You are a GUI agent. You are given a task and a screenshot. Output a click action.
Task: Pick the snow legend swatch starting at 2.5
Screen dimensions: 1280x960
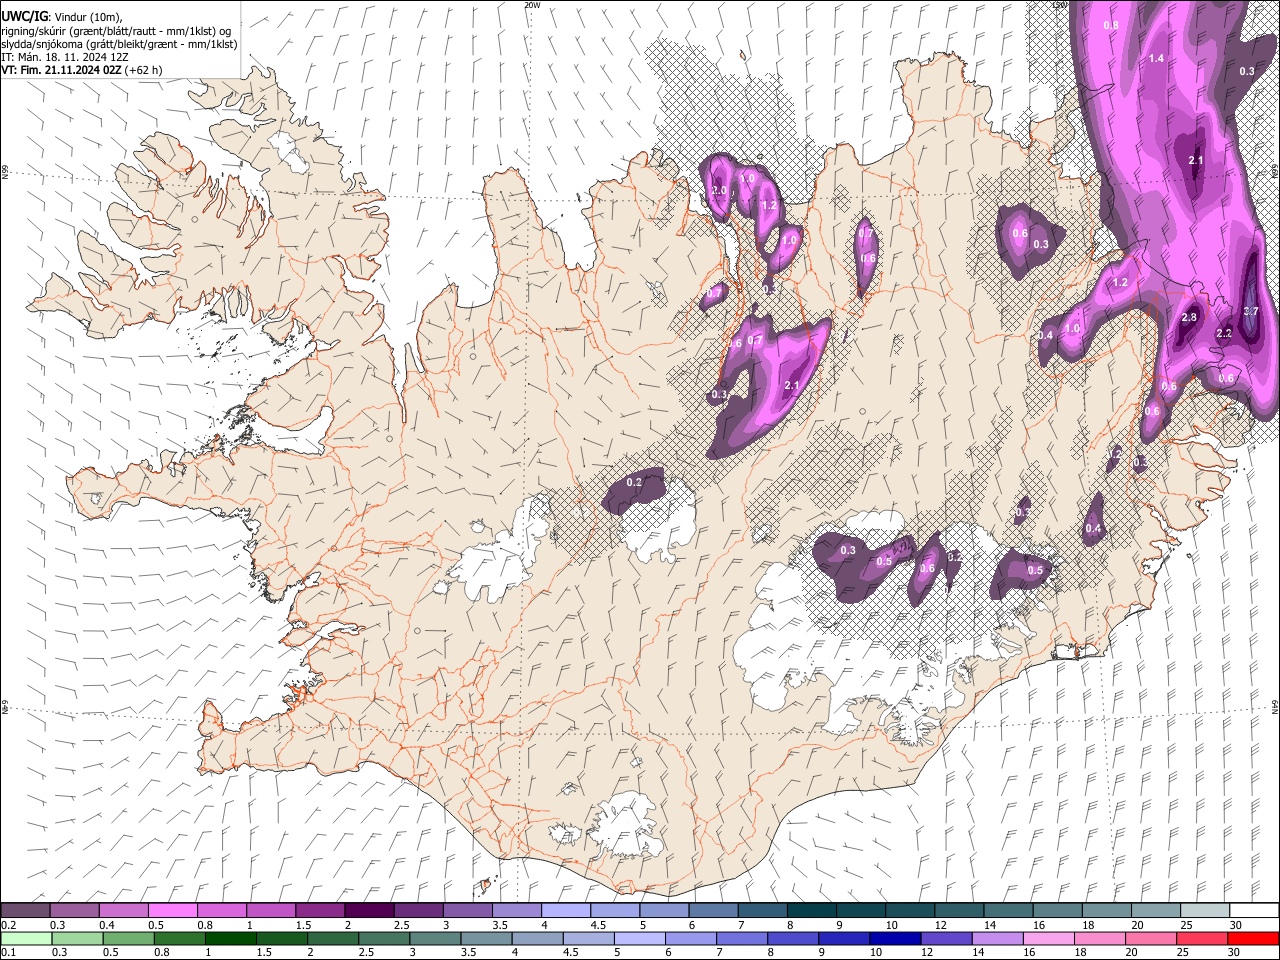click(418, 910)
